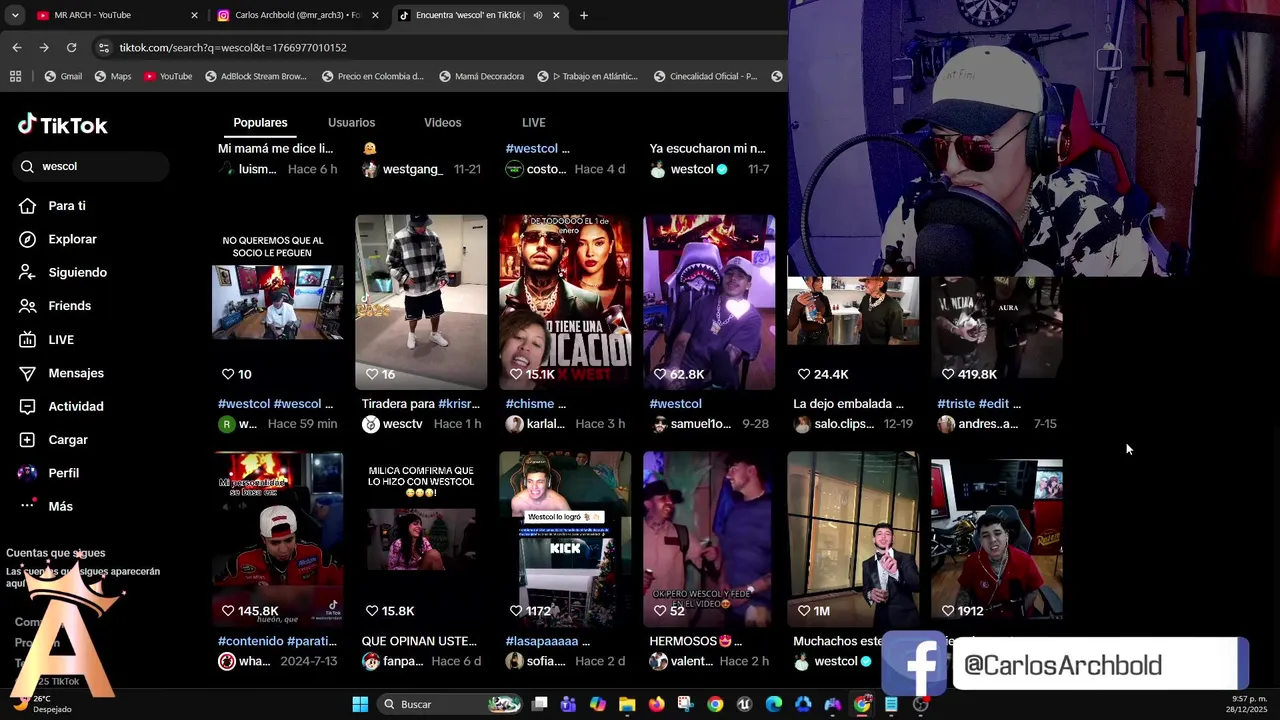
Task: Open the AdBlock Stream Brow... bookmark
Action: pos(256,76)
